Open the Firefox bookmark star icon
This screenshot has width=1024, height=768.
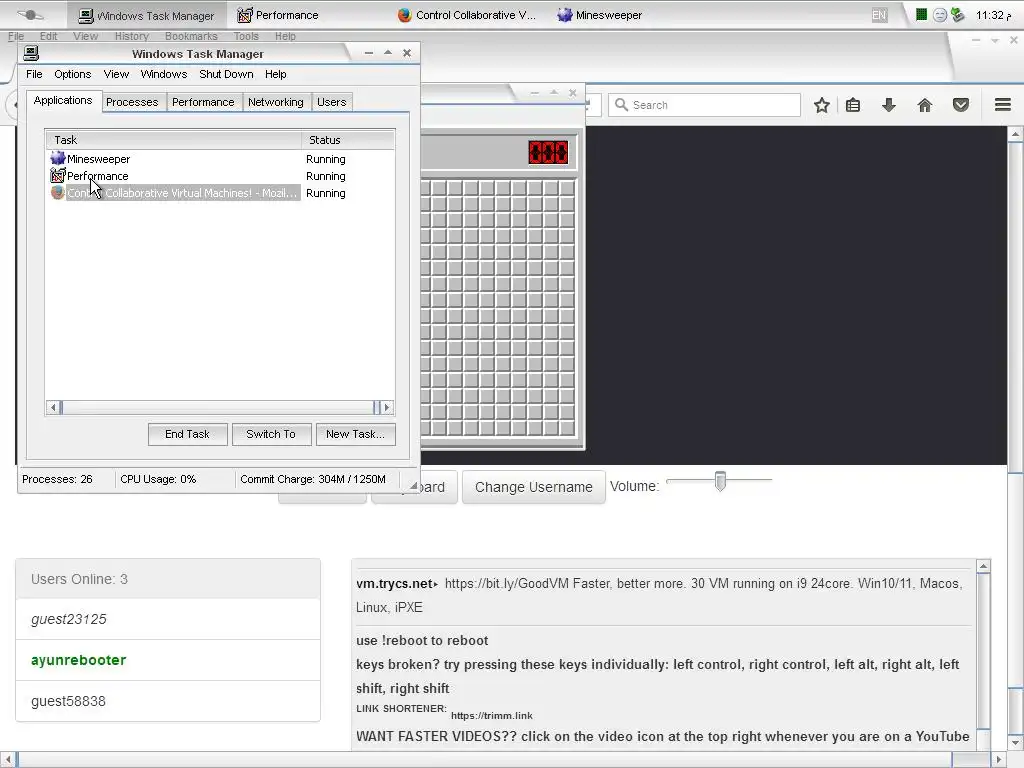[822, 105]
